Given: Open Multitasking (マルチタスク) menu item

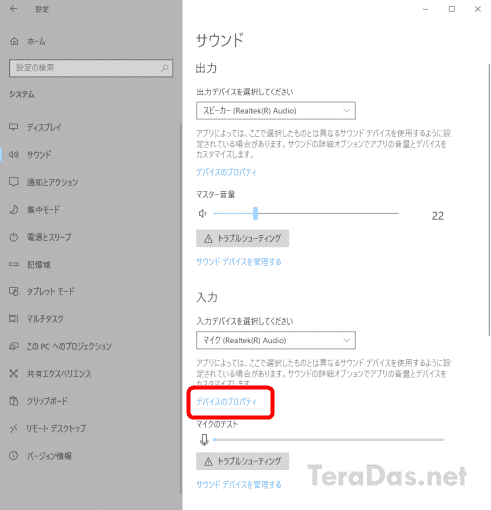Looking at the screenshot, I should [x=45, y=319].
